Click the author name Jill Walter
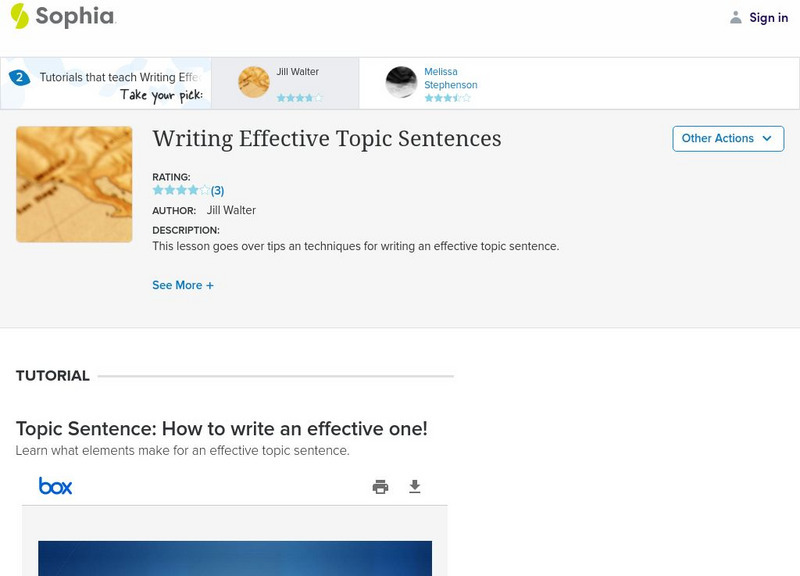The width and height of the screenshot is (800, 576). [231, 210]
